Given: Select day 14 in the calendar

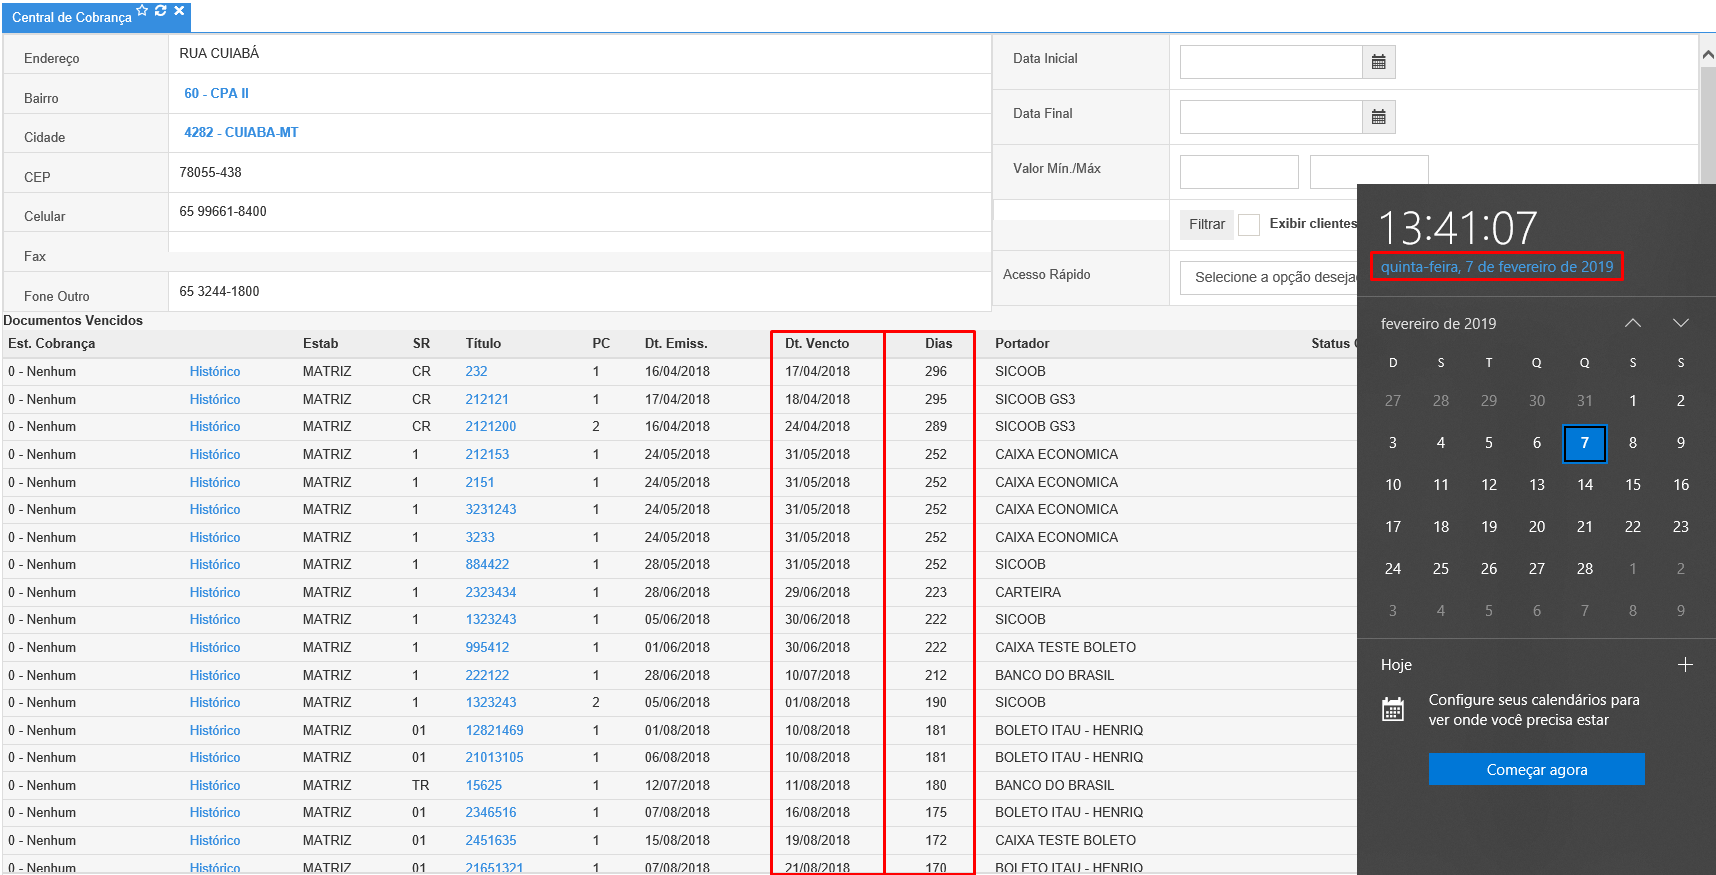Looking at the screenshot, I should coord(1585,485).
